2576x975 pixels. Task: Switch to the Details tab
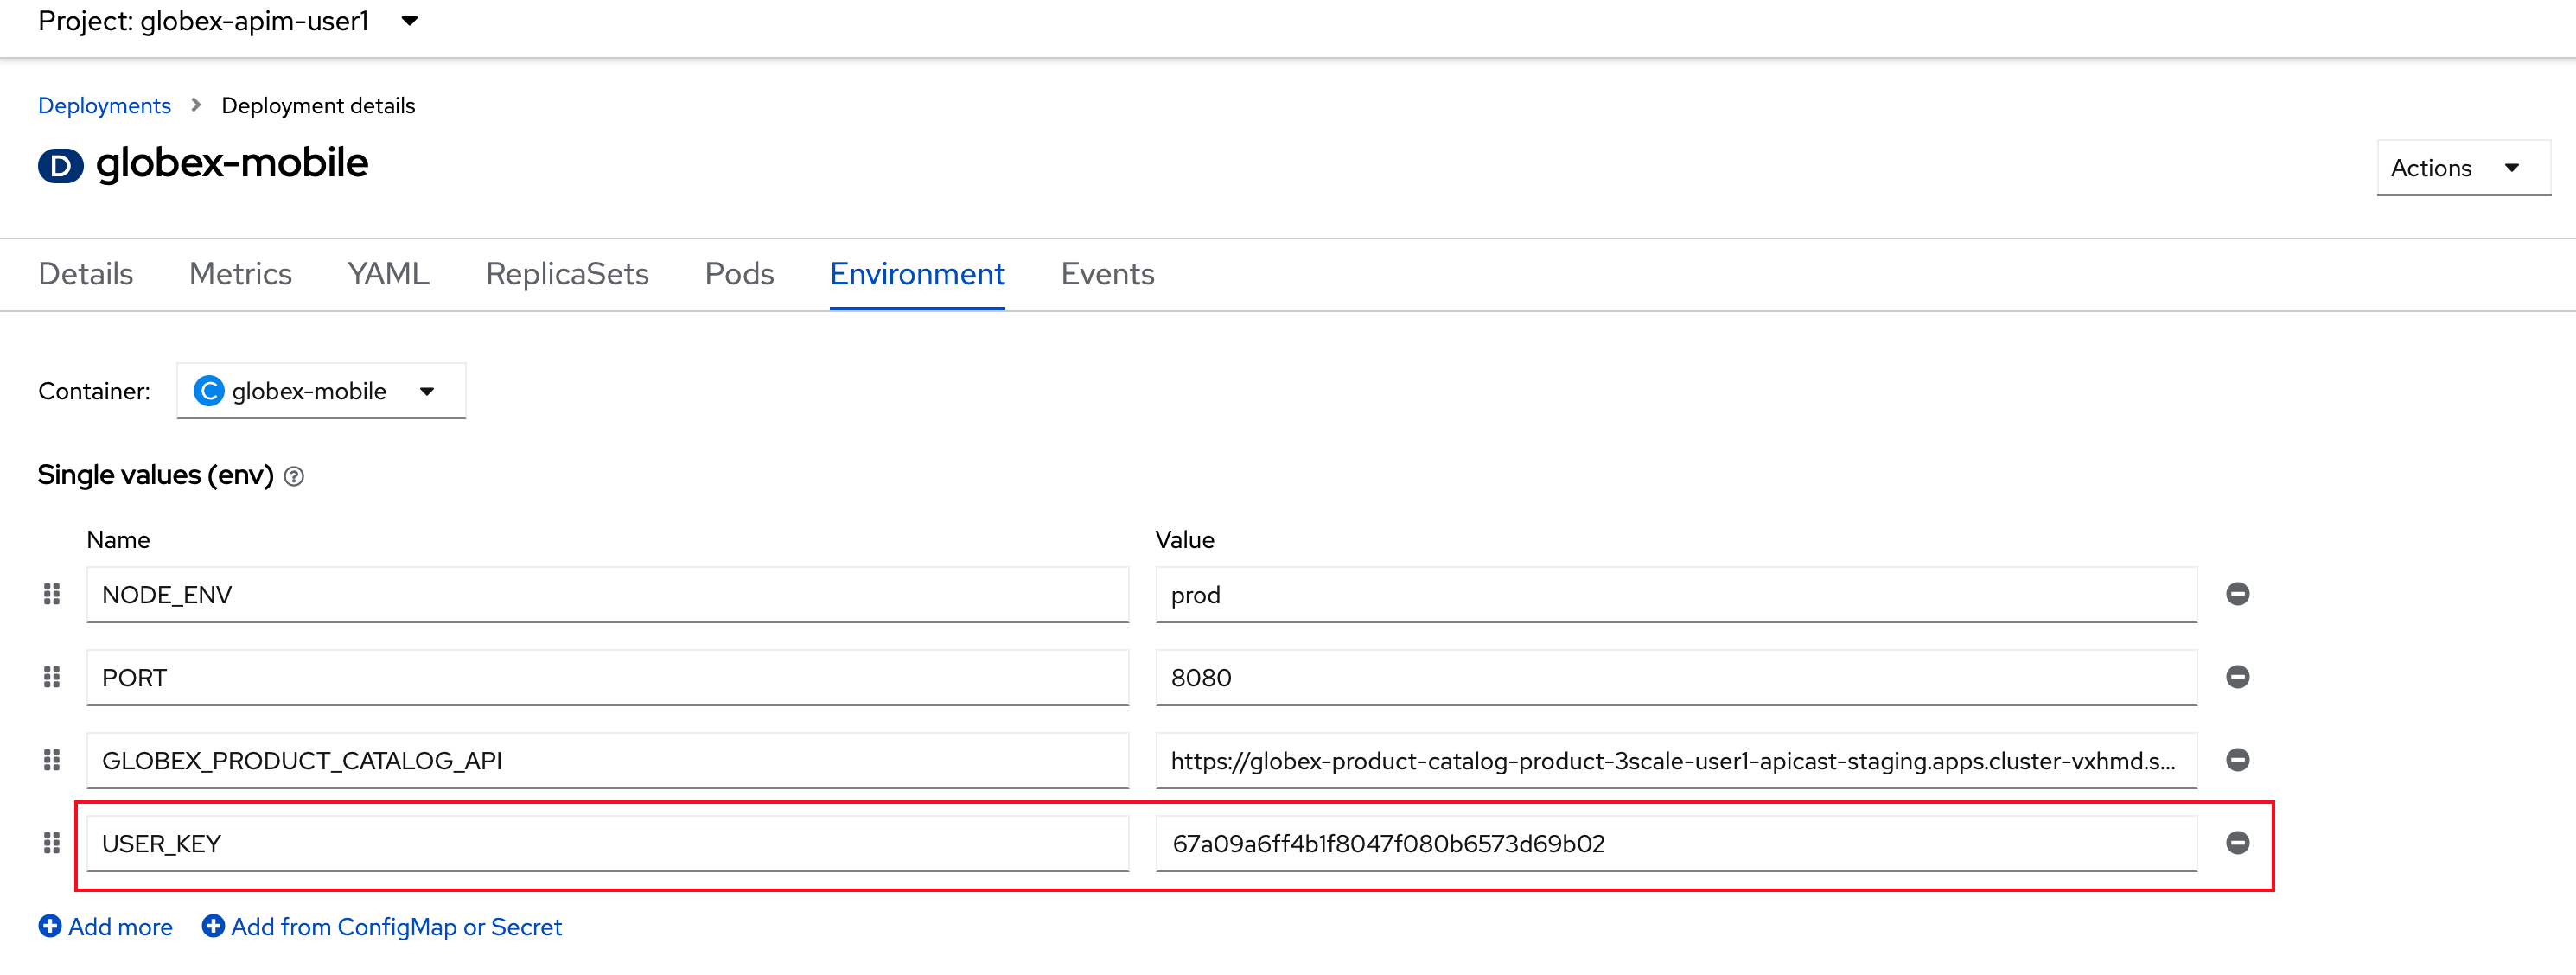coord(86,274)
